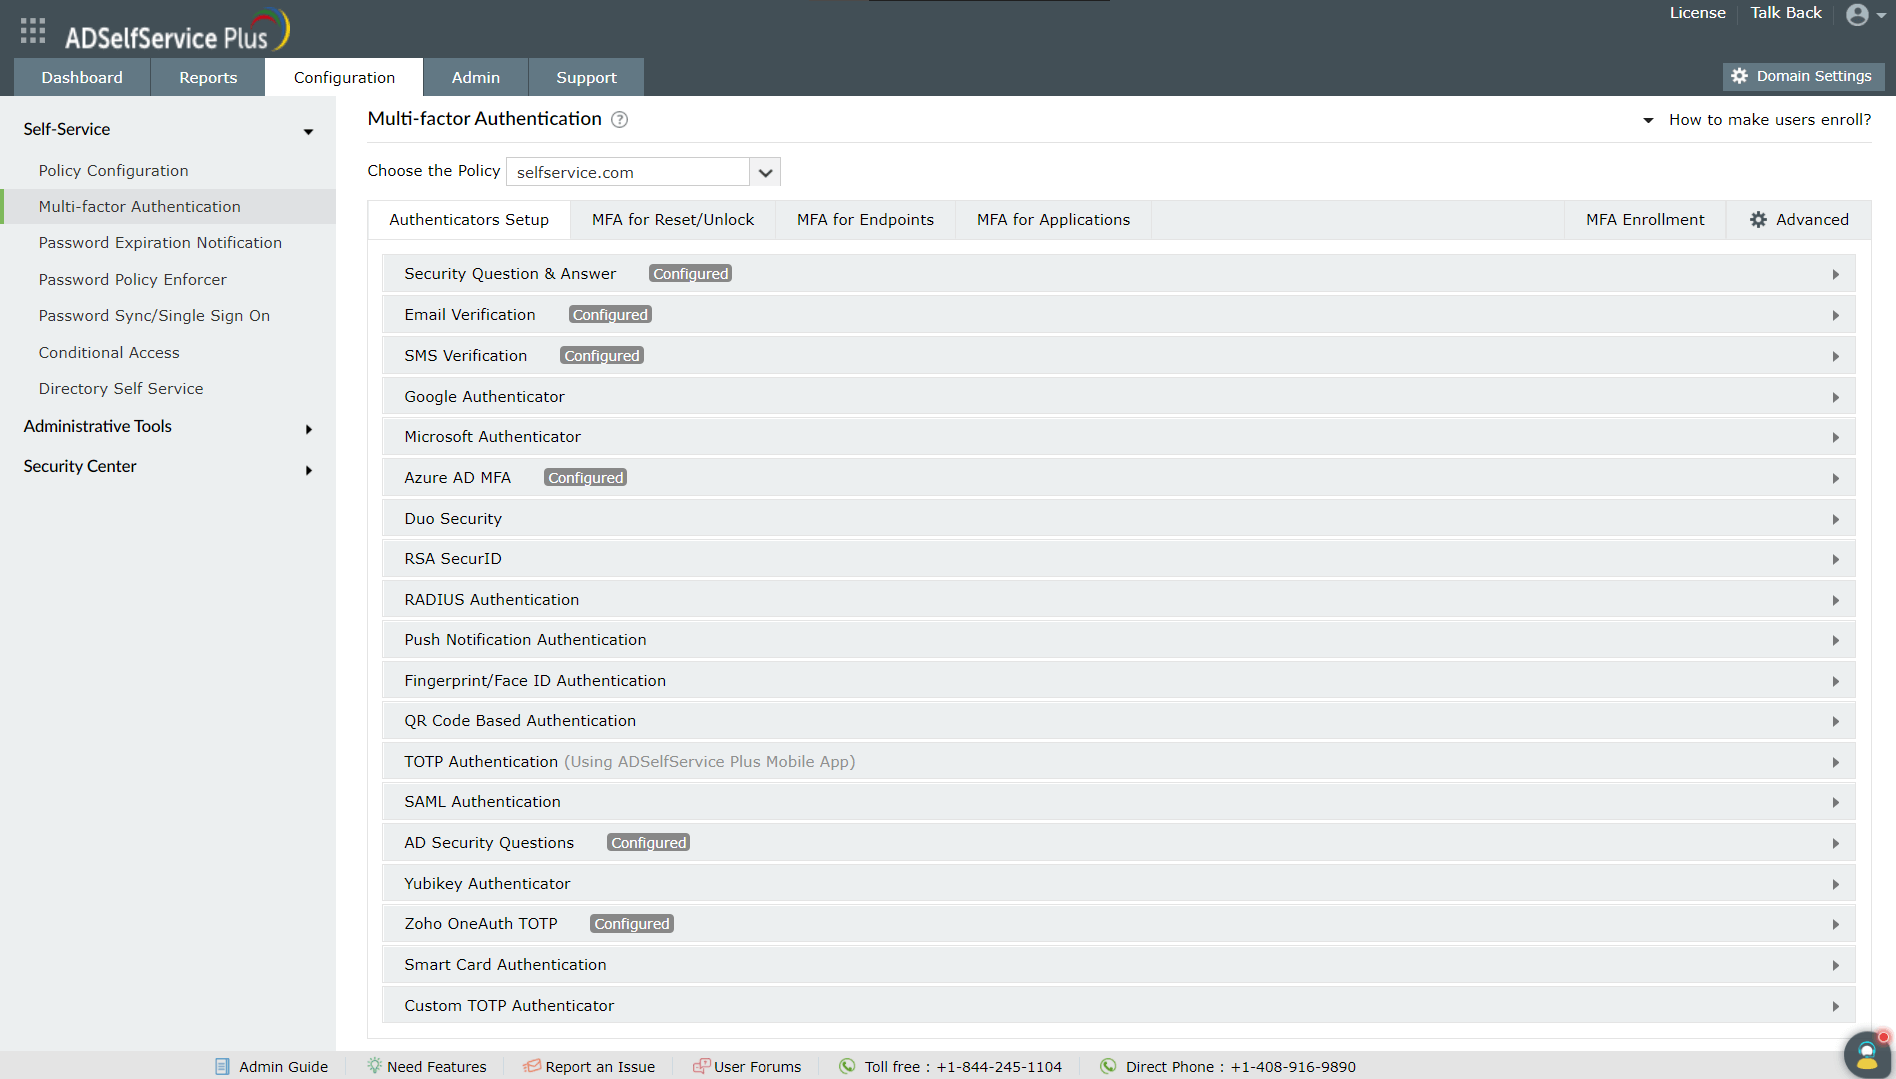Expand the Custom TOTP Authenticator row
The image size is (1896, 1079).
pos(1119,1006)
